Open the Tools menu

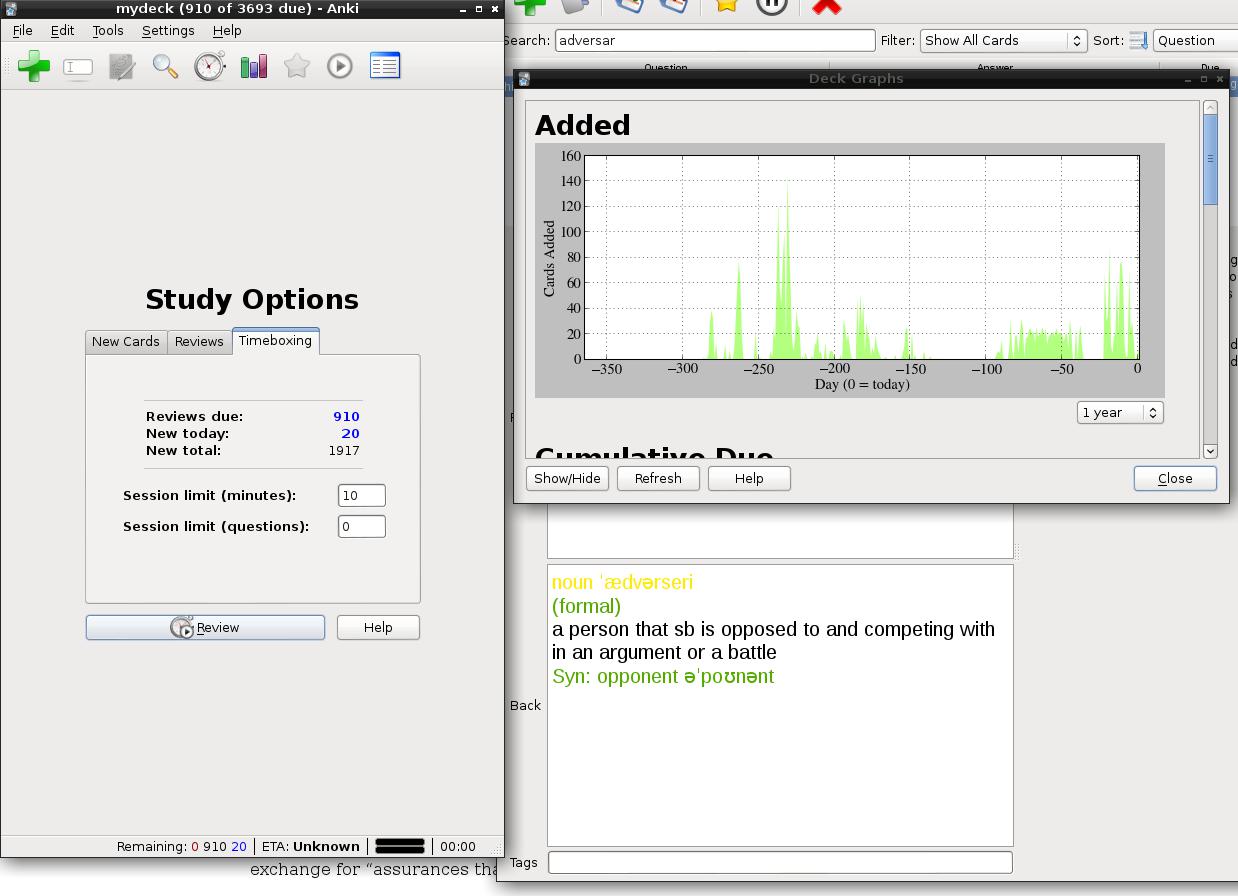pyautogui.click(x=108, y=30)
